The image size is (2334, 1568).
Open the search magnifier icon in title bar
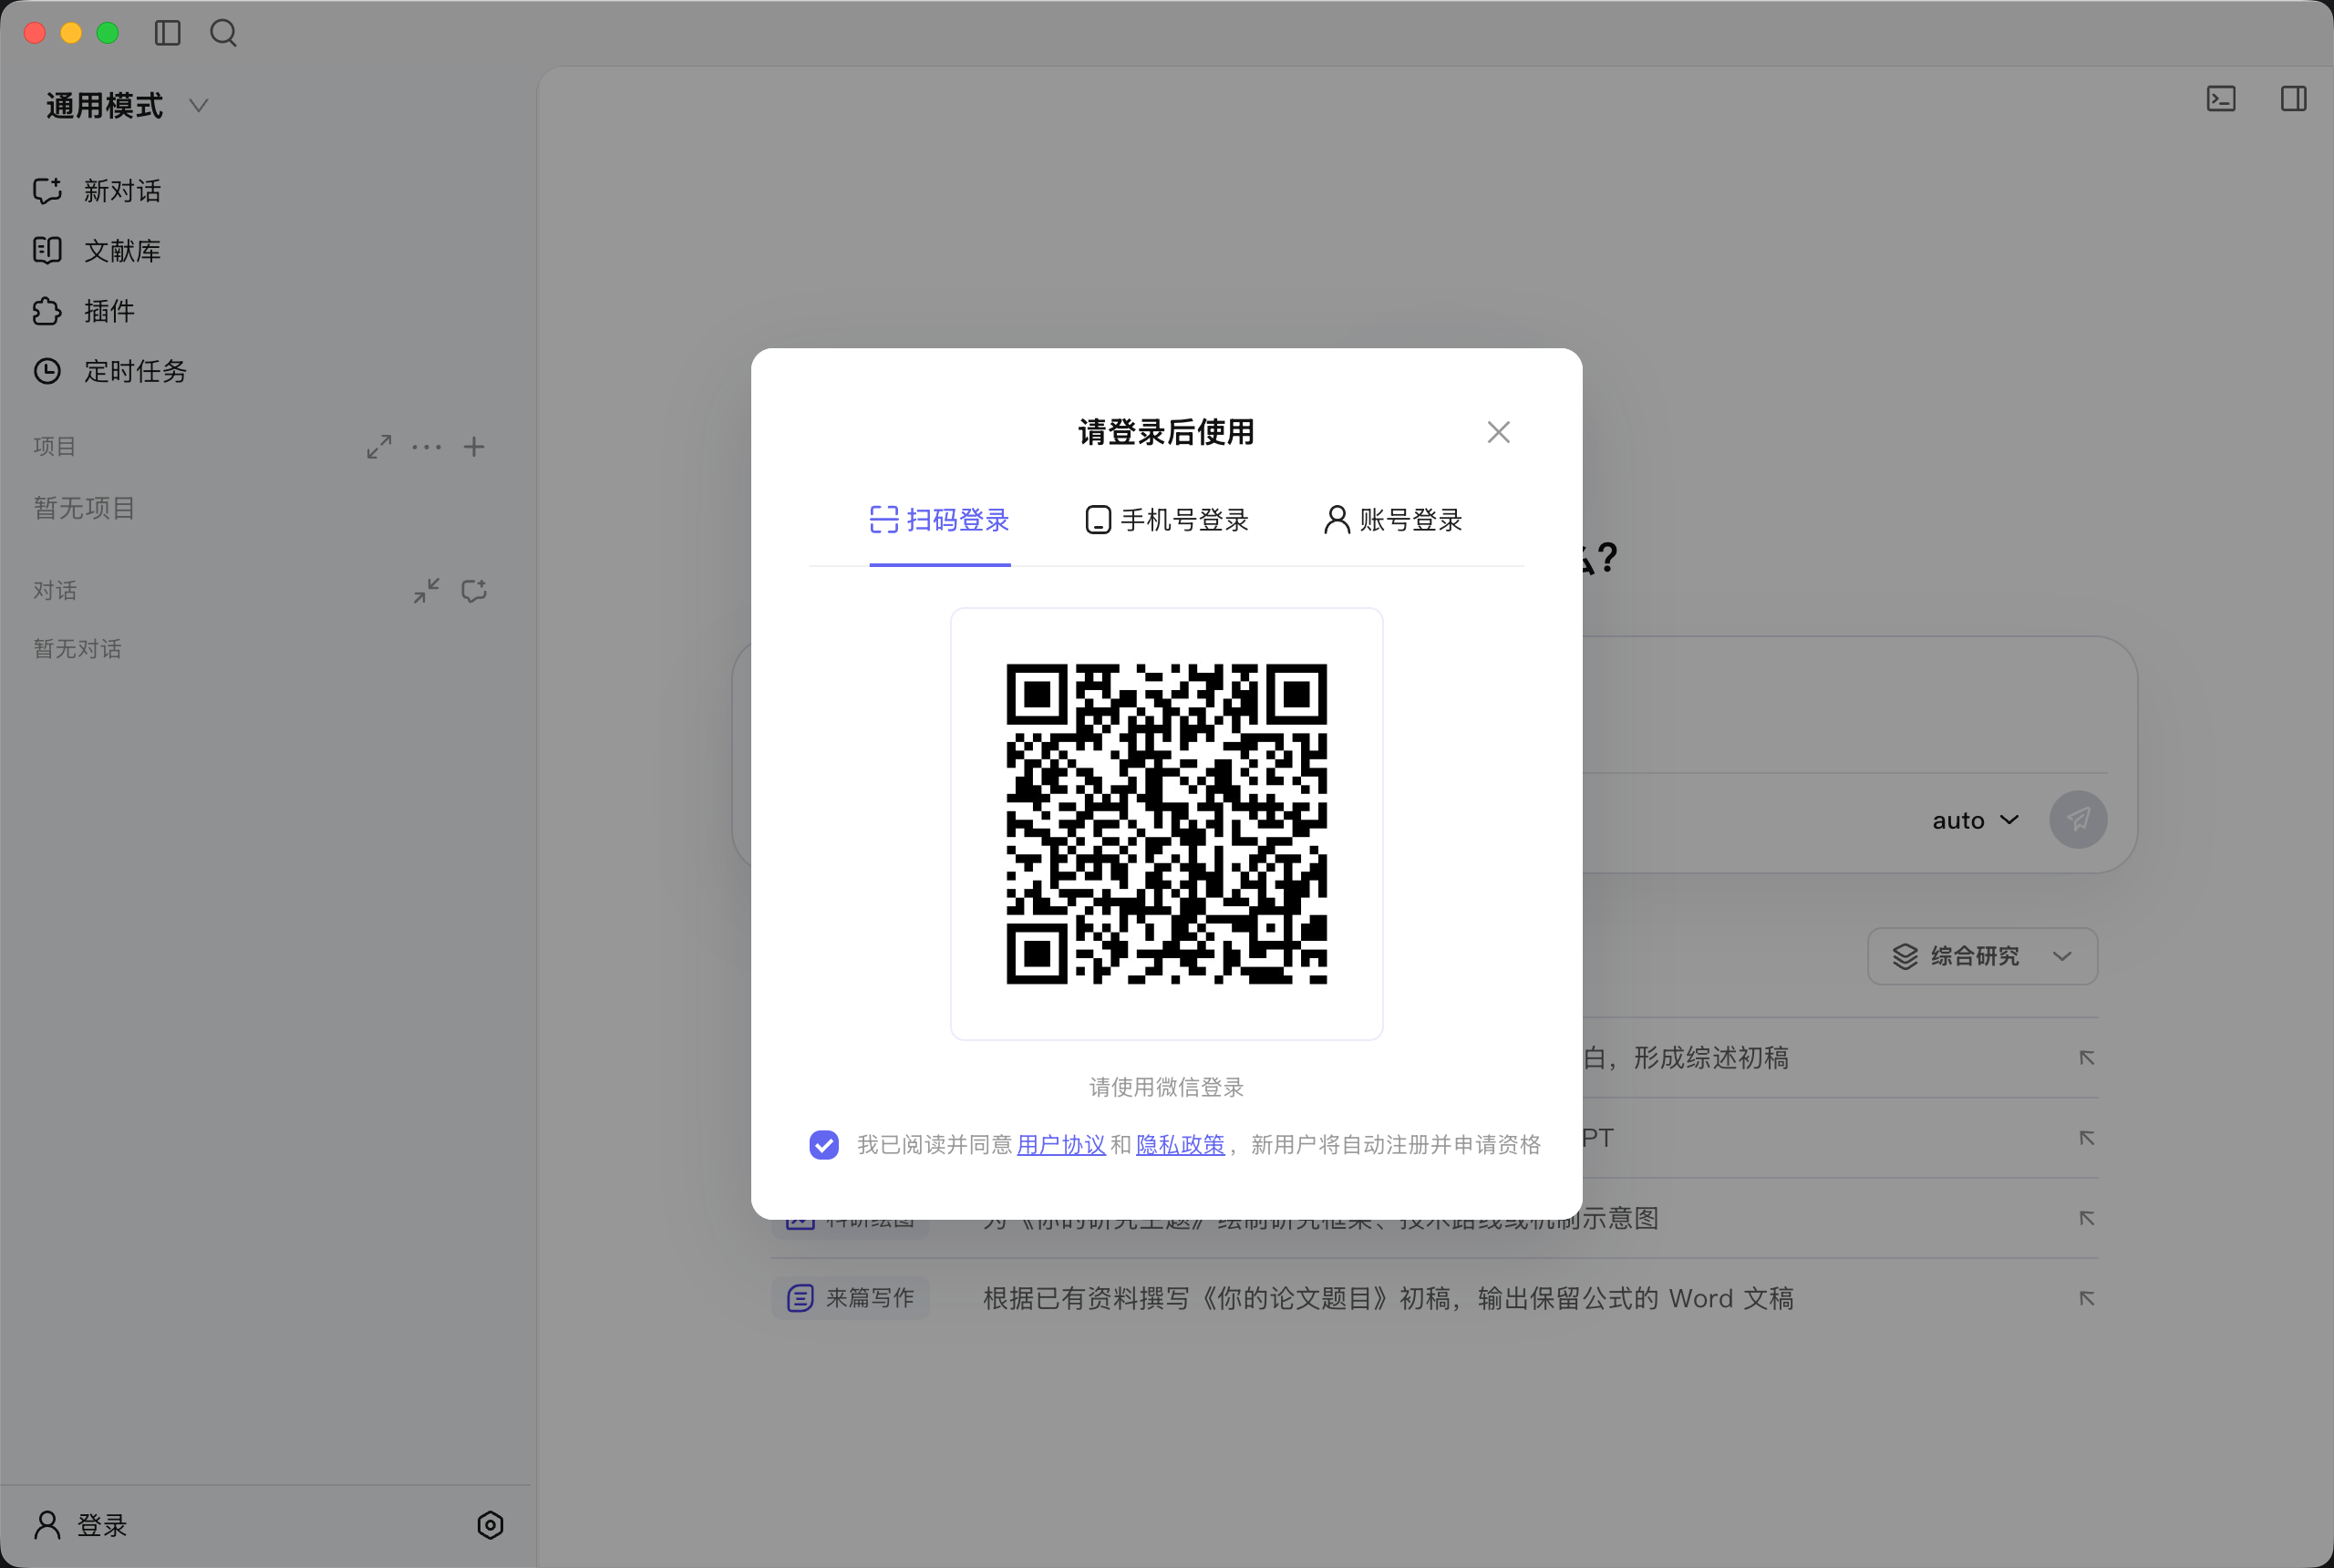click(223, 33)
